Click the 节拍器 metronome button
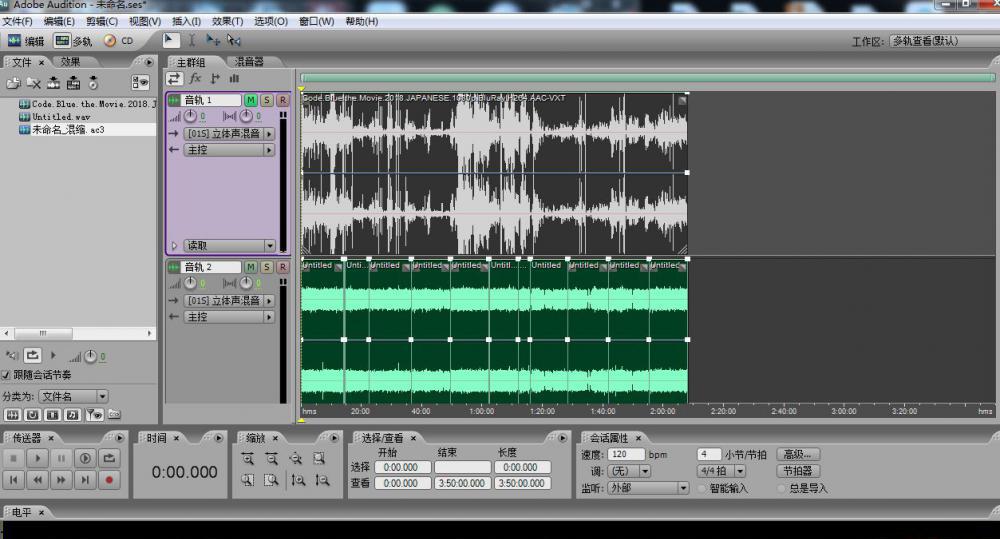1000x539 pixels. [798, 471]
